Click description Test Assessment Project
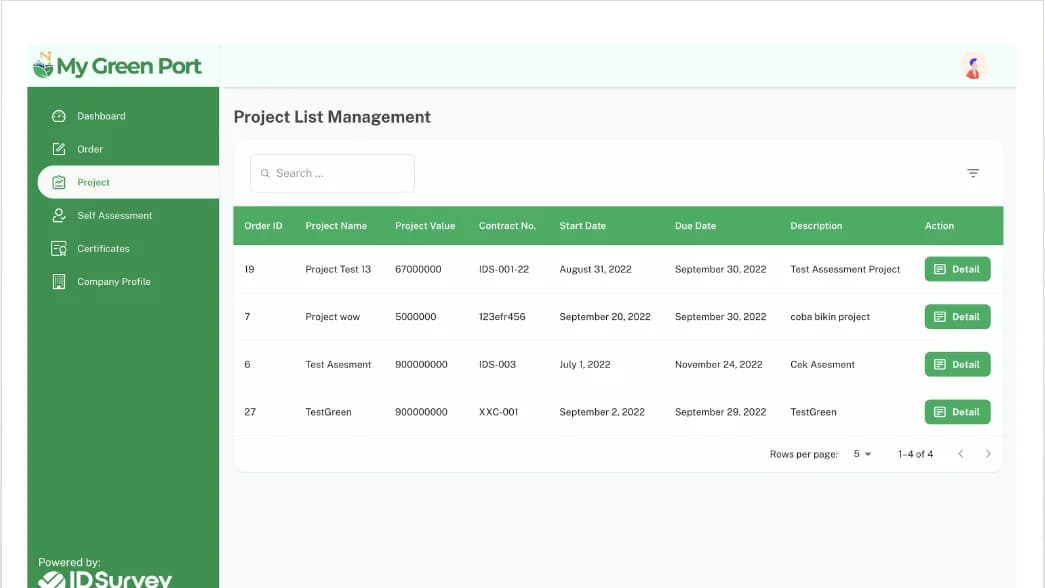The height and width of the screenshot is (588, 1045). (x=845, y=269)
